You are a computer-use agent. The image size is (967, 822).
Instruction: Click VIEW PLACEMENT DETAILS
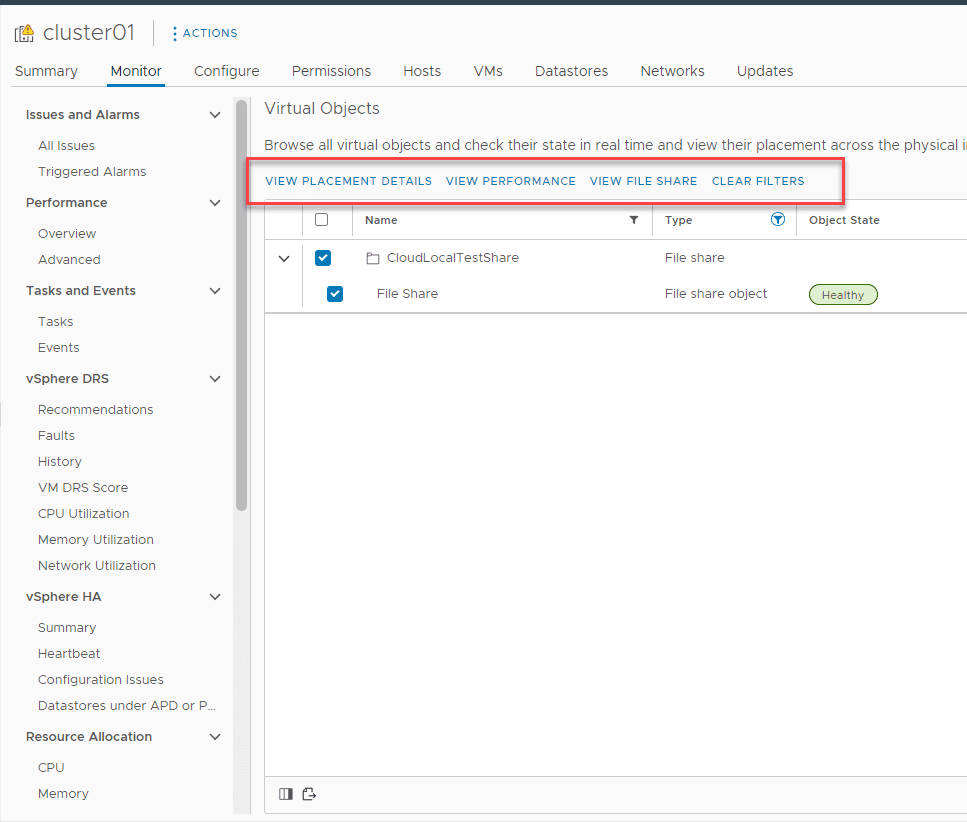pos(348,181)
